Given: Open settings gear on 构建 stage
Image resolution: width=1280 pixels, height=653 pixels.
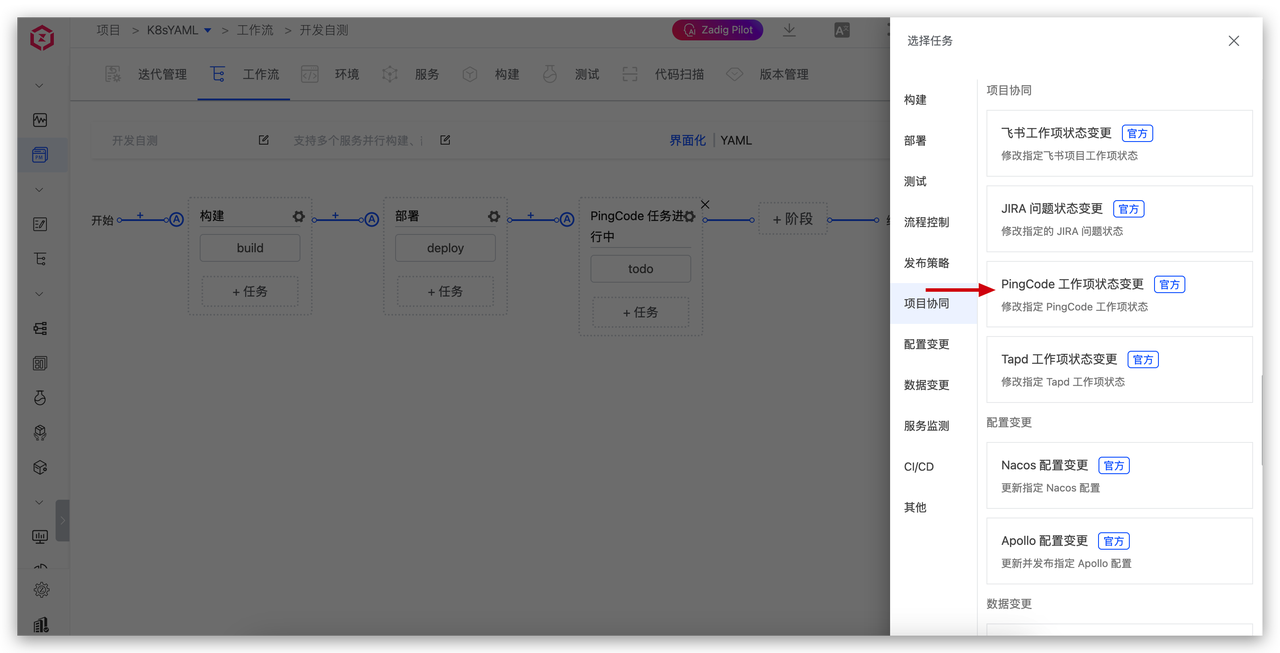Looking at the screenshot, I should pos(298,217).
